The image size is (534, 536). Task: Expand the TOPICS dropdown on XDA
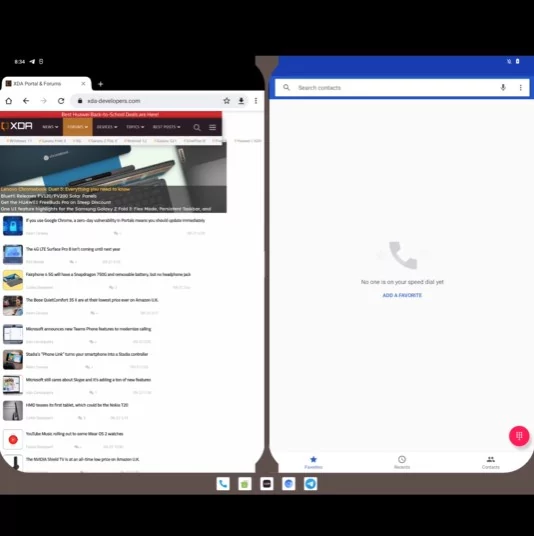point(135,127)
